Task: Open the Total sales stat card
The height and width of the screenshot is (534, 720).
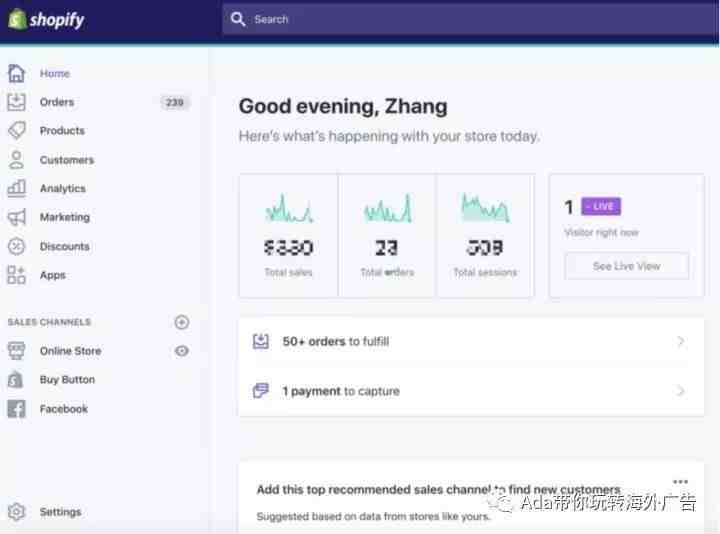Action: tap(288, 236)
